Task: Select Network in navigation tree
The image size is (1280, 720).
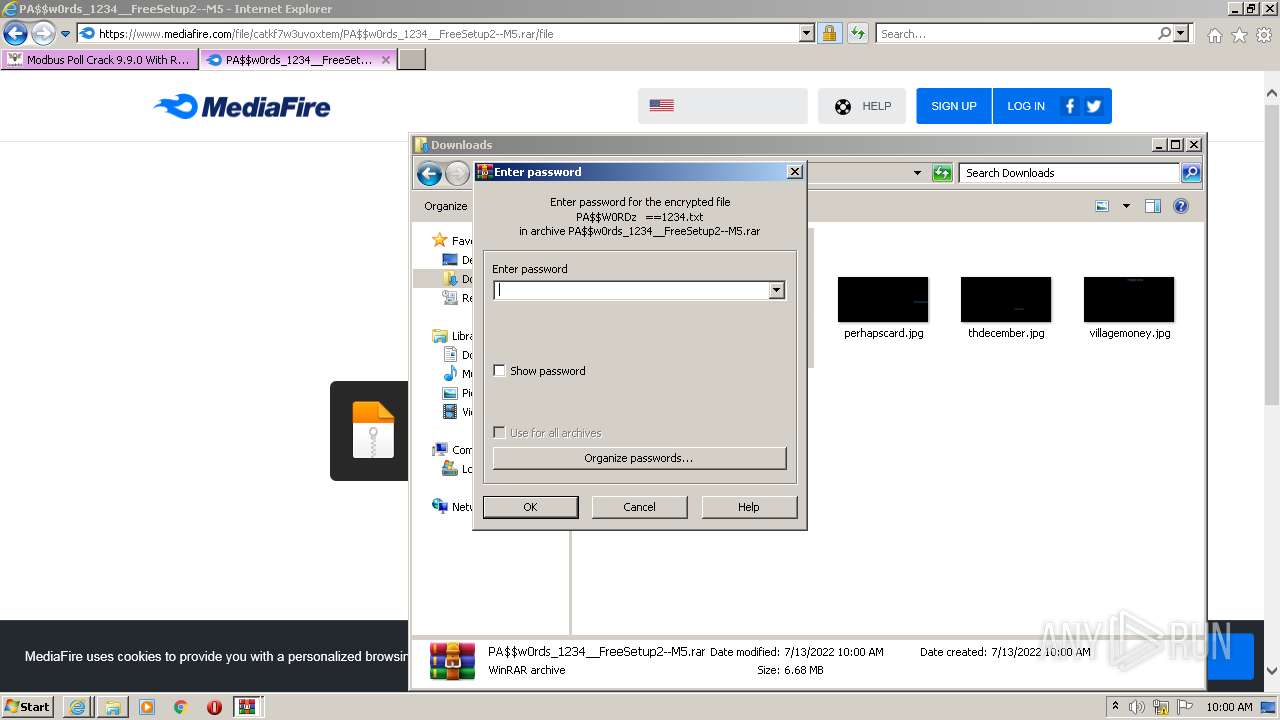Action: click(453, 507)
